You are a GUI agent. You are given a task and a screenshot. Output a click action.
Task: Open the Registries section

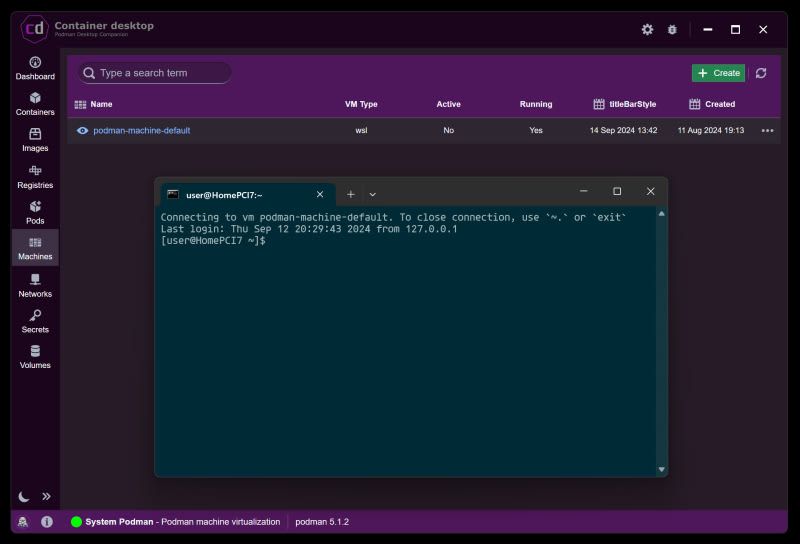click(x=35, y=176)
